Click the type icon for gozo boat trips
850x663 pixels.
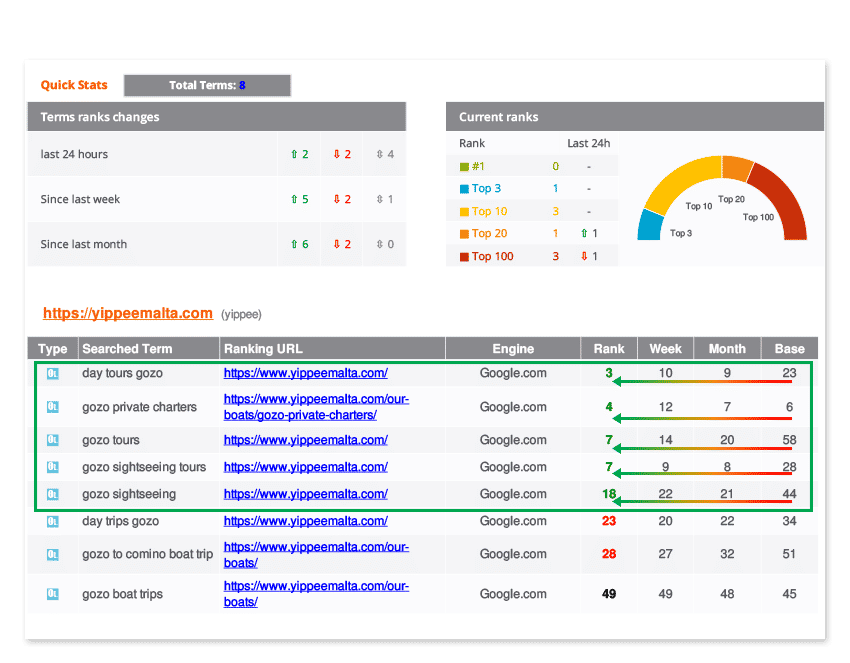(53, 594)
